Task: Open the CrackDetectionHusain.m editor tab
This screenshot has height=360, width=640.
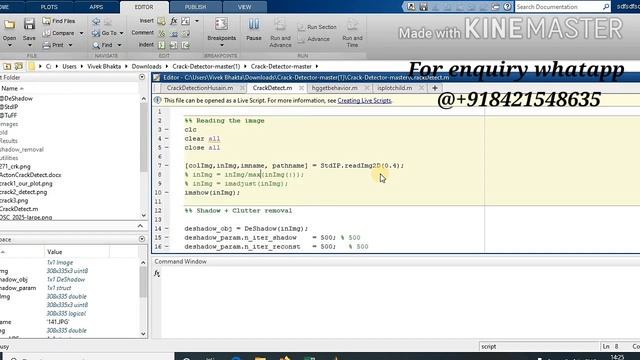Action: point(200,88)
